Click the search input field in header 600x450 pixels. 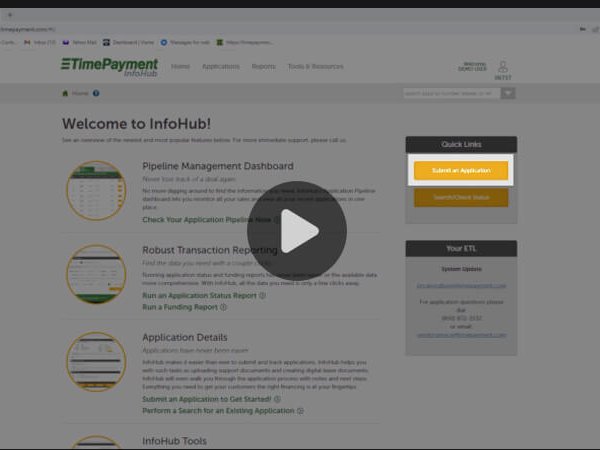point(451,93)
